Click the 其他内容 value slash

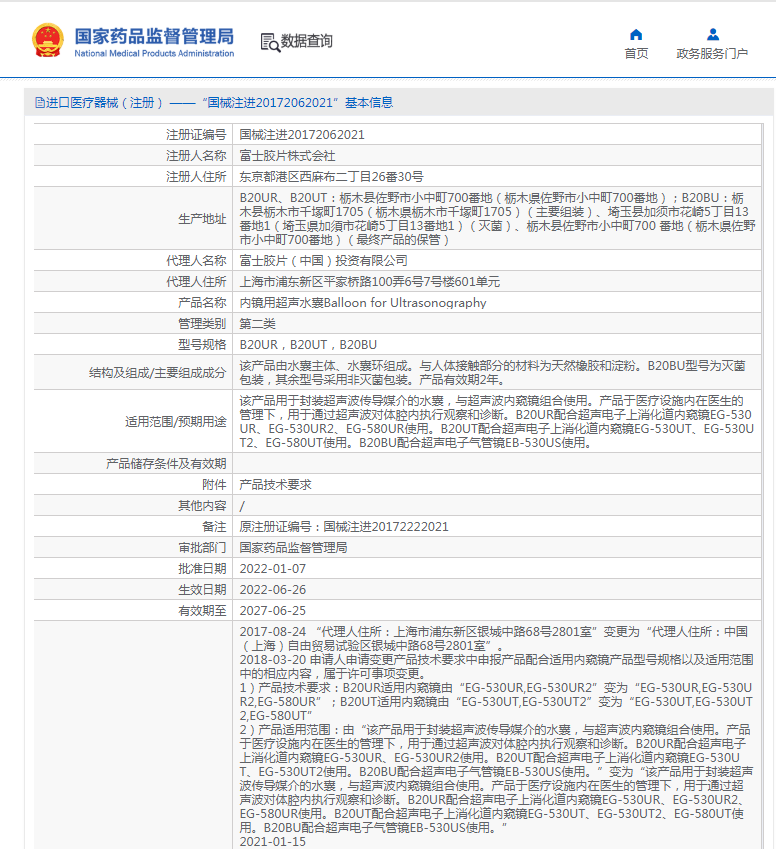242,506
